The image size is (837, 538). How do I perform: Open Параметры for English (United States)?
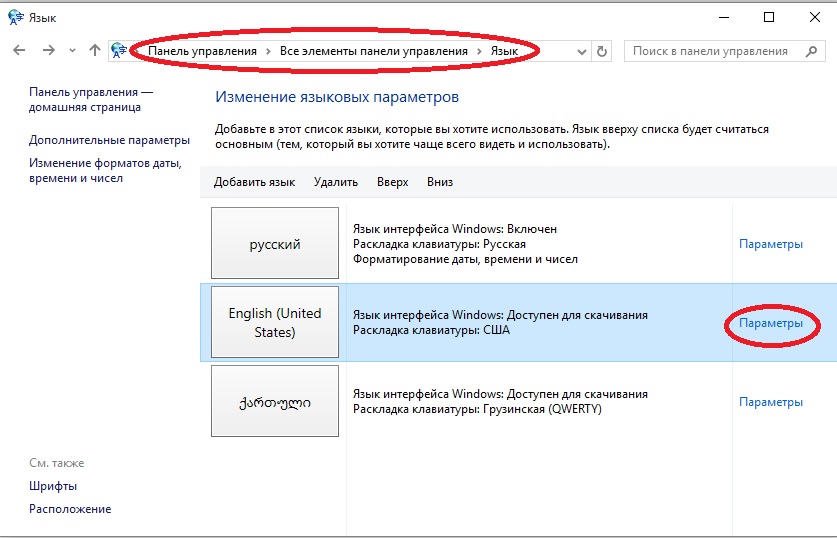[x=771, y=323]
